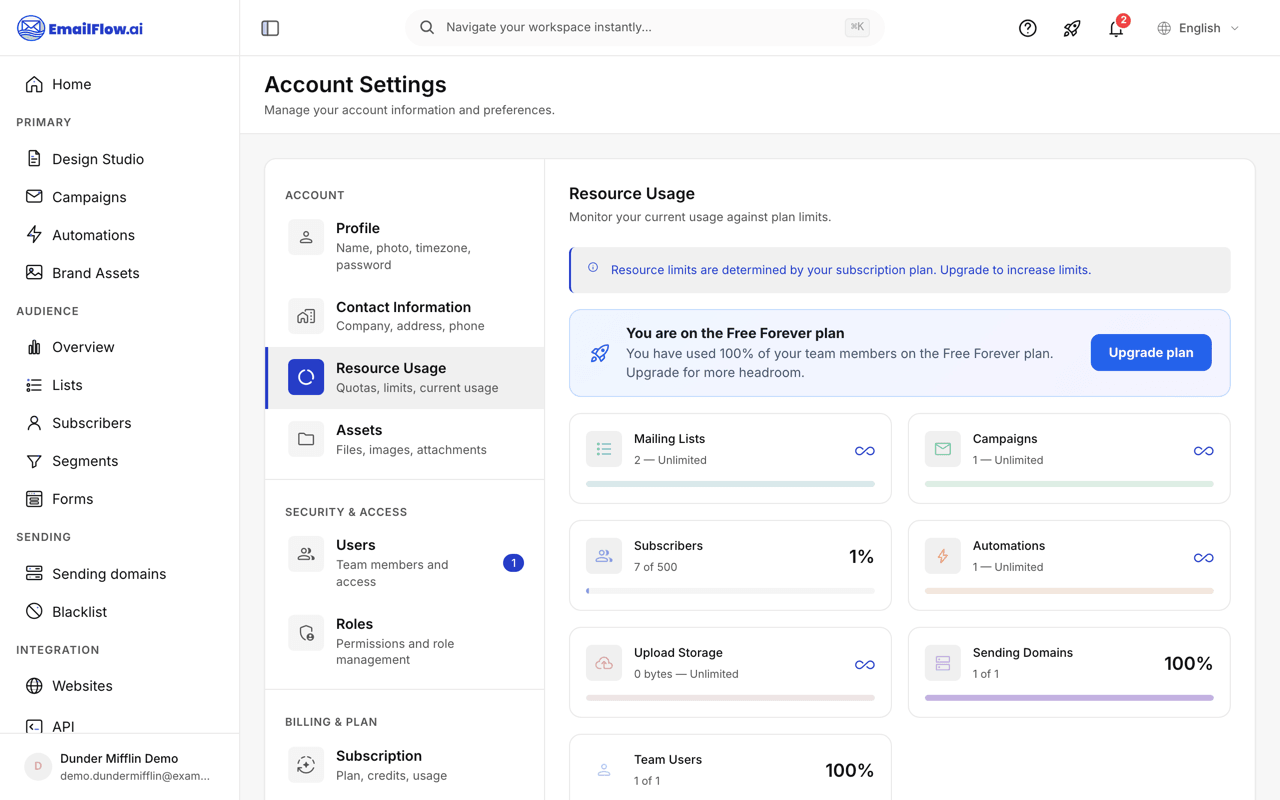Click the Overview bar chart icon

coord(34,347)
